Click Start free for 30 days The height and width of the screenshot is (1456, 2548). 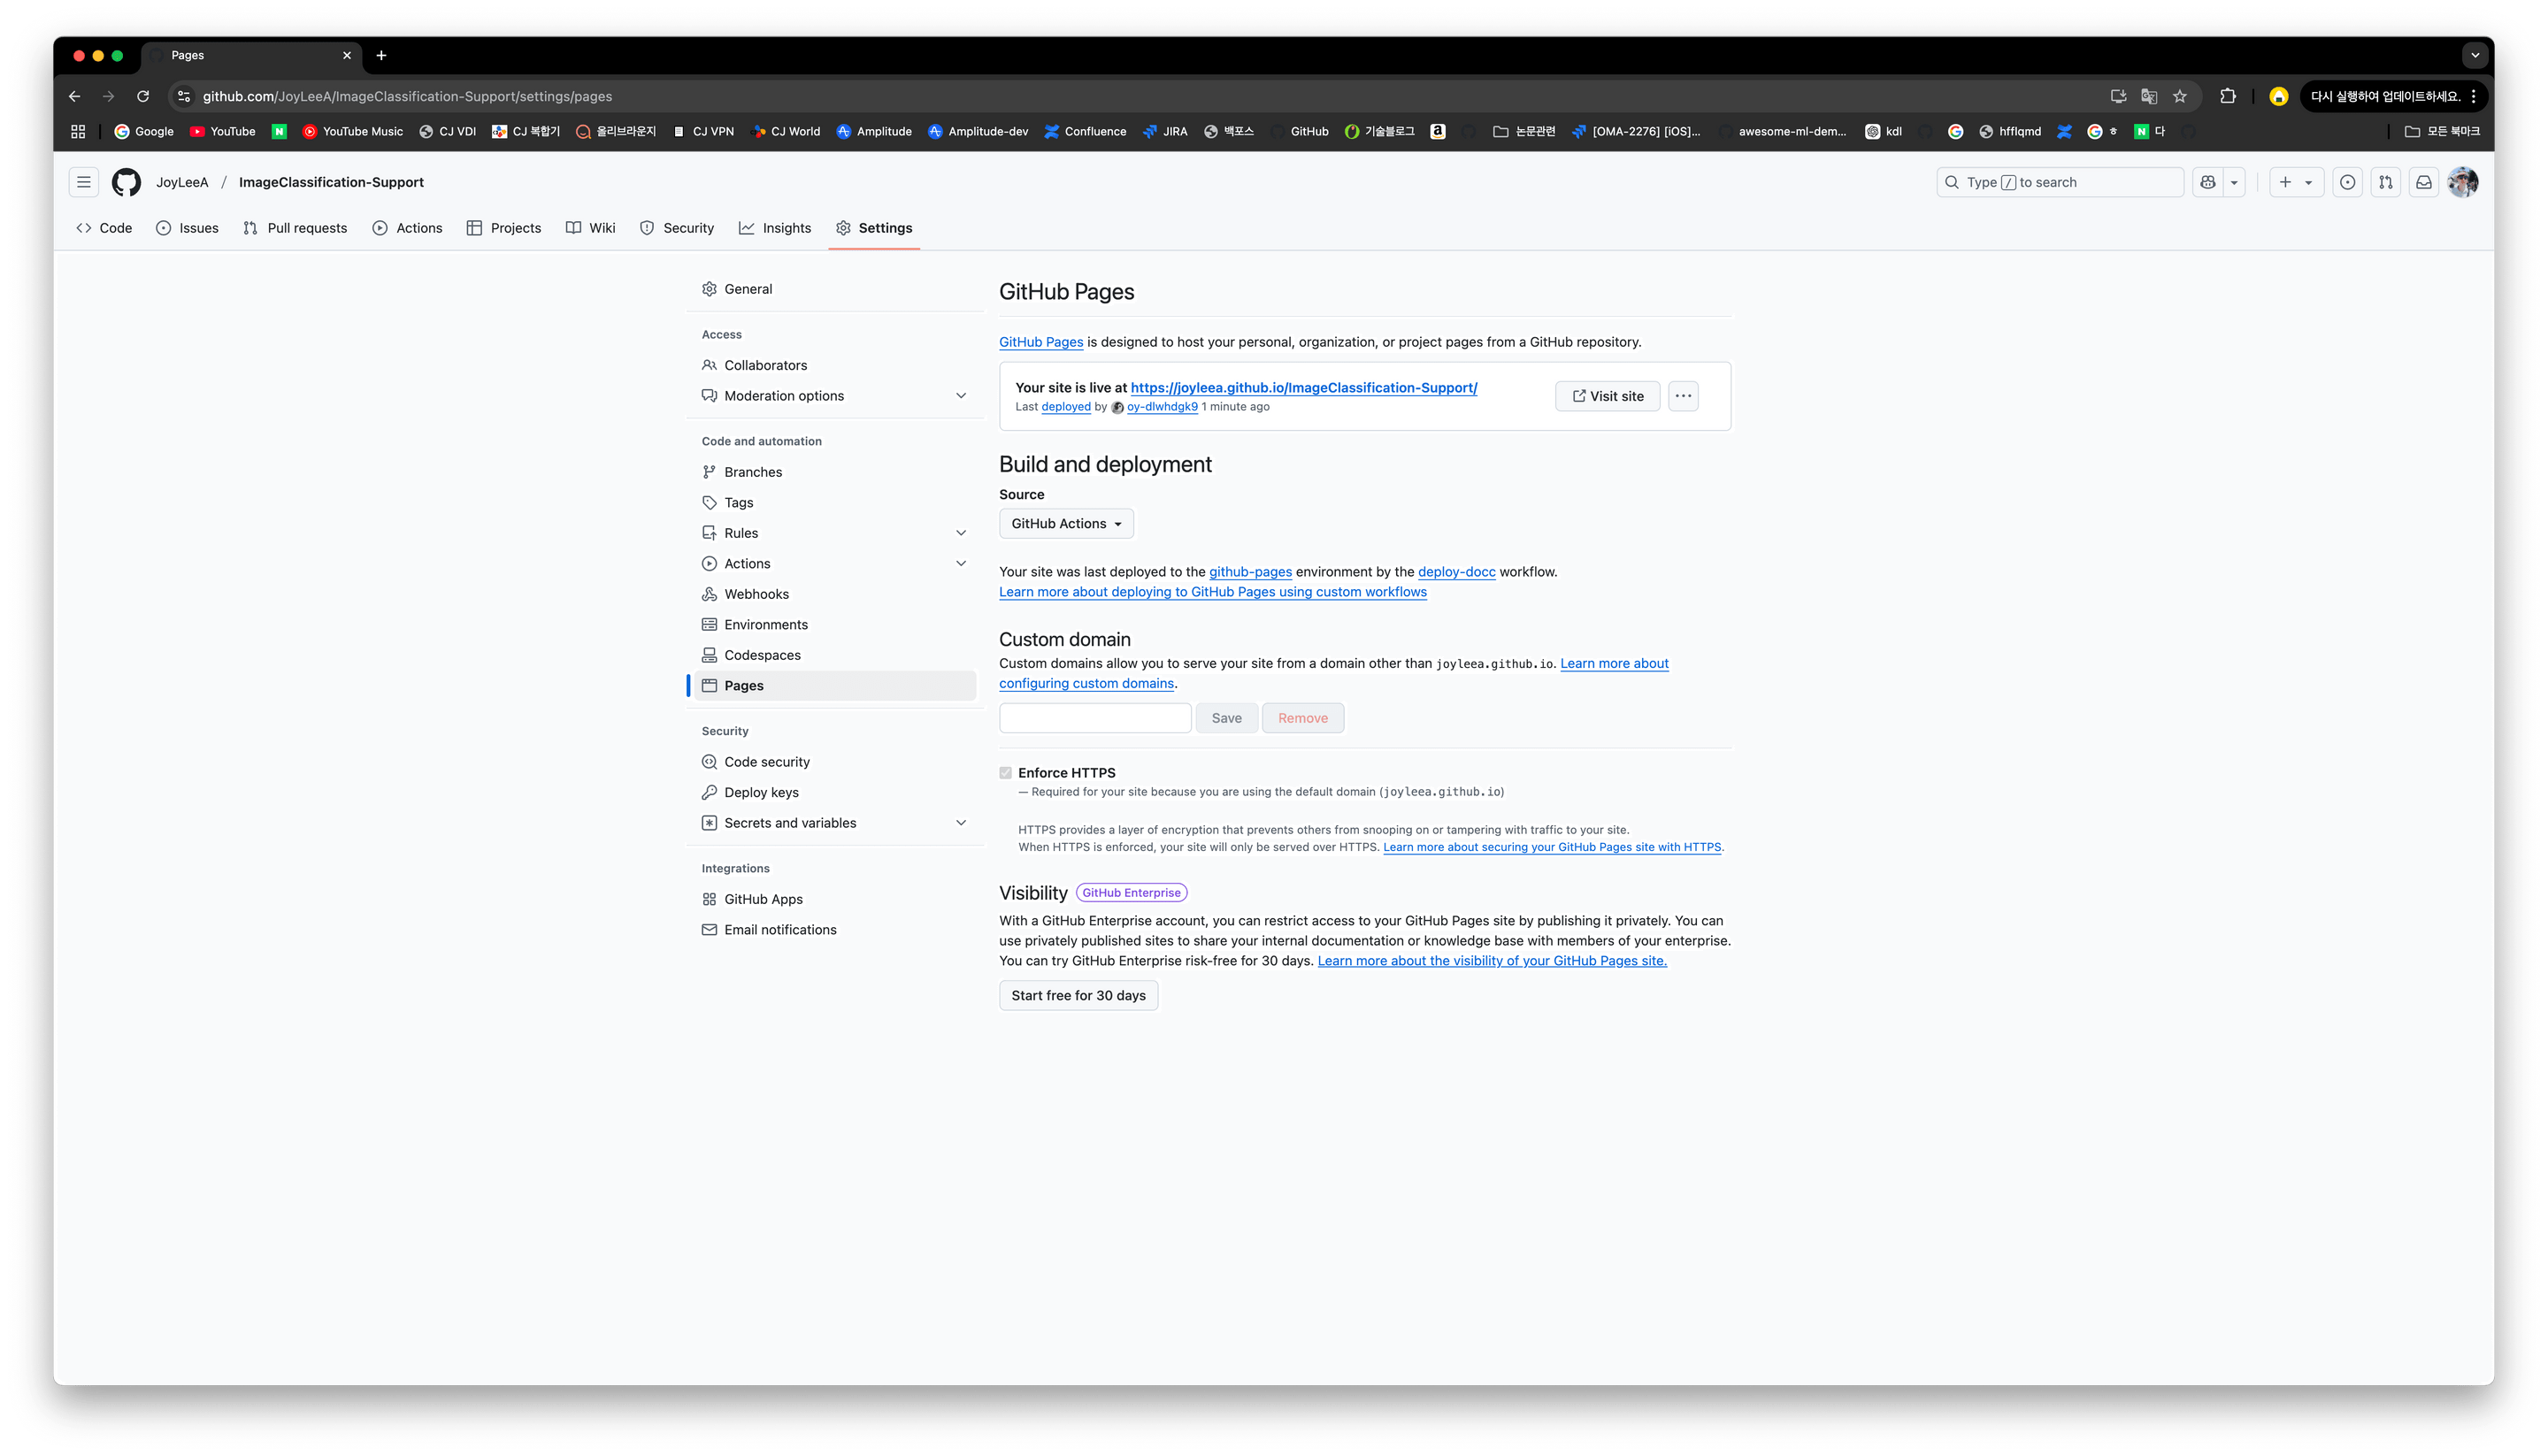click(x=1078, y=995)
